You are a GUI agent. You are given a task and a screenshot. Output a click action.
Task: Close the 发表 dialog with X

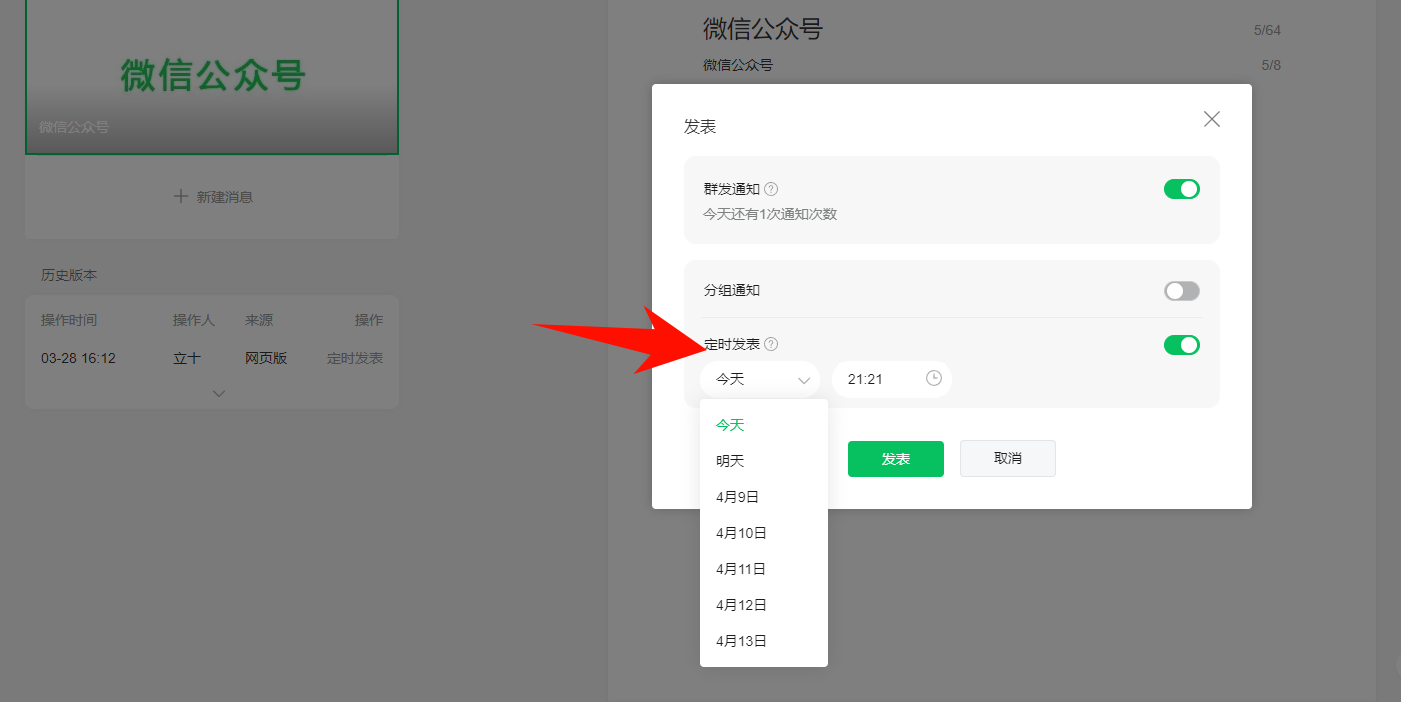coord(1212,119)
